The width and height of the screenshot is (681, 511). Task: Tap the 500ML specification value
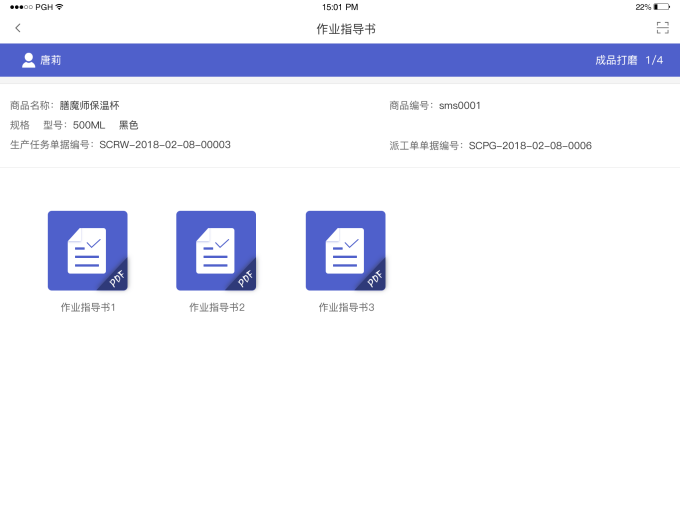coord(89,125)
